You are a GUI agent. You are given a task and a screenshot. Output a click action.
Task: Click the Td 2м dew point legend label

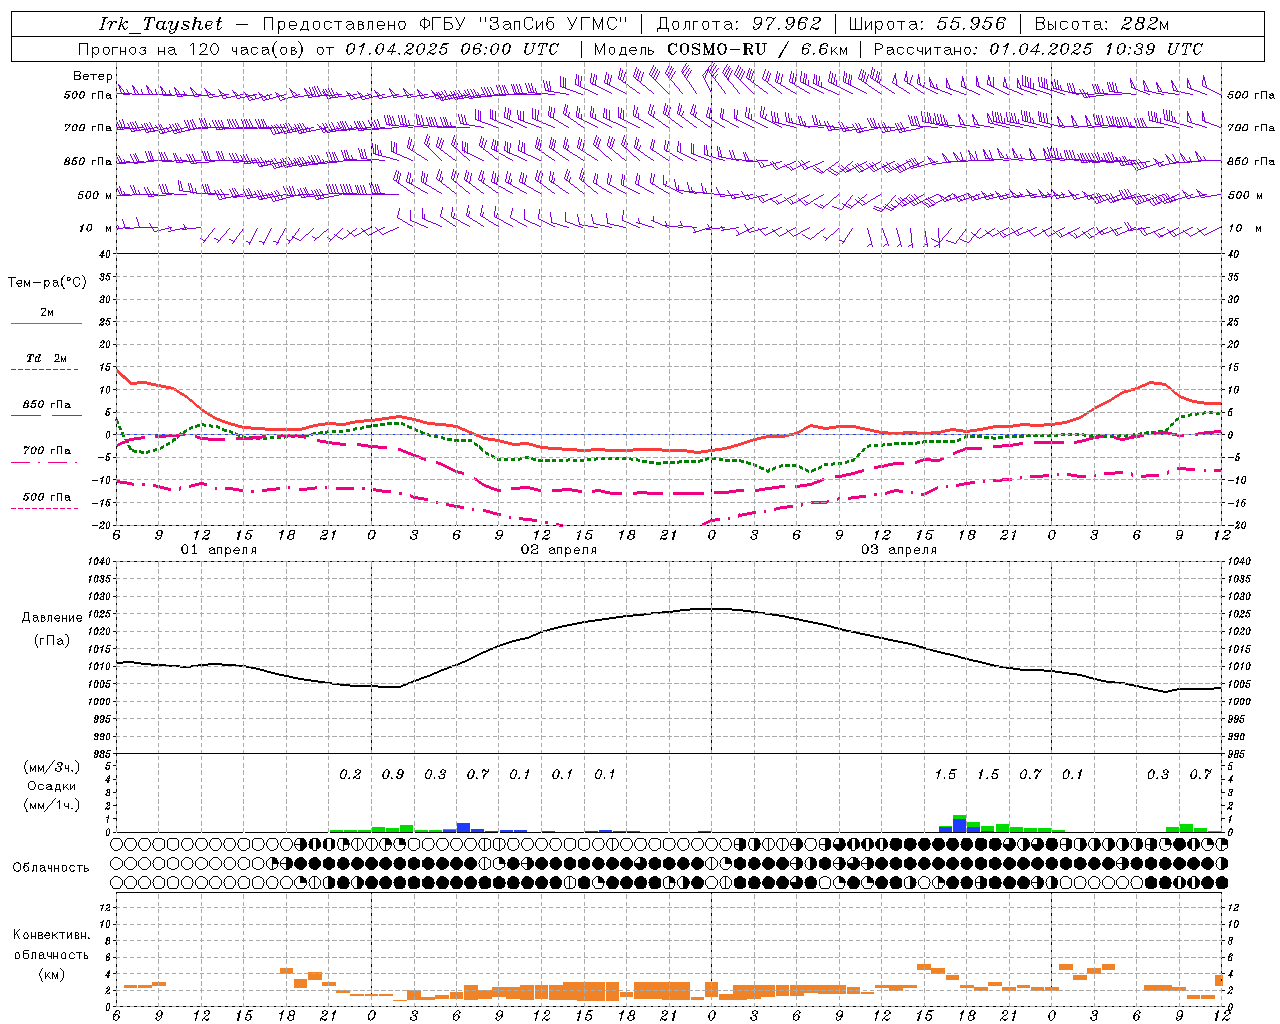47,358
